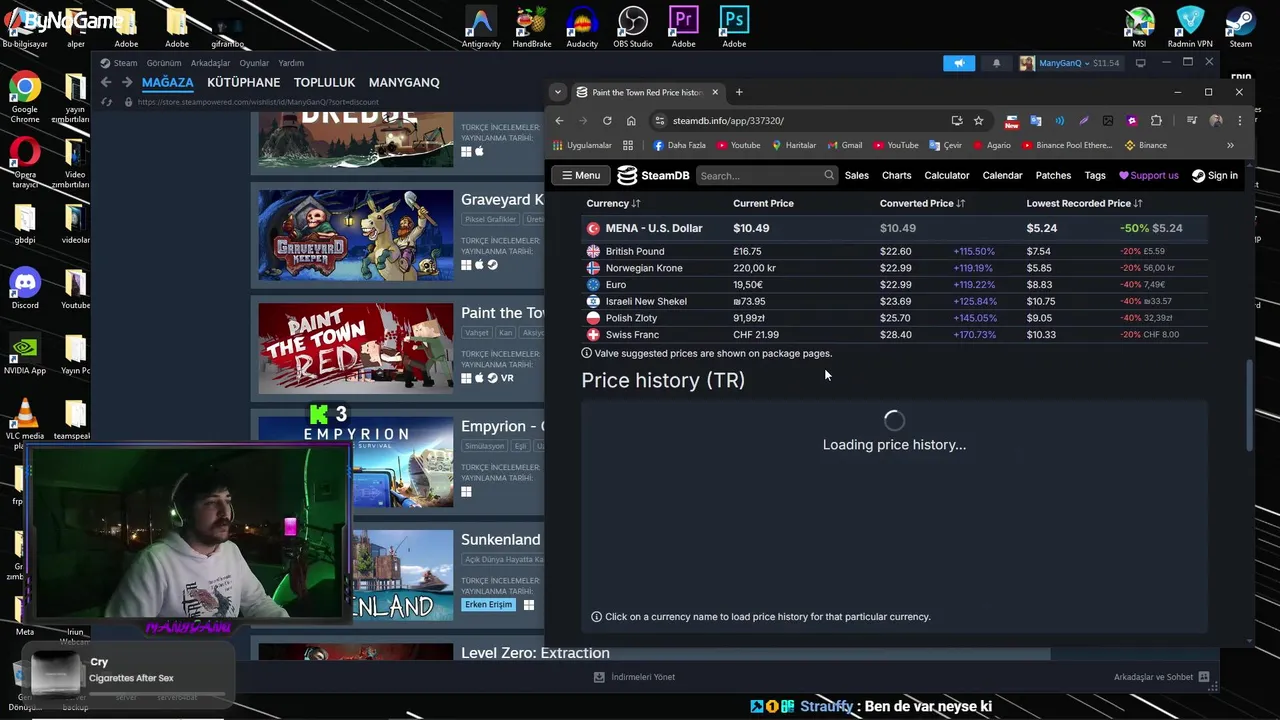
Task: Go to the browser home page
Action: coord(631,120)
